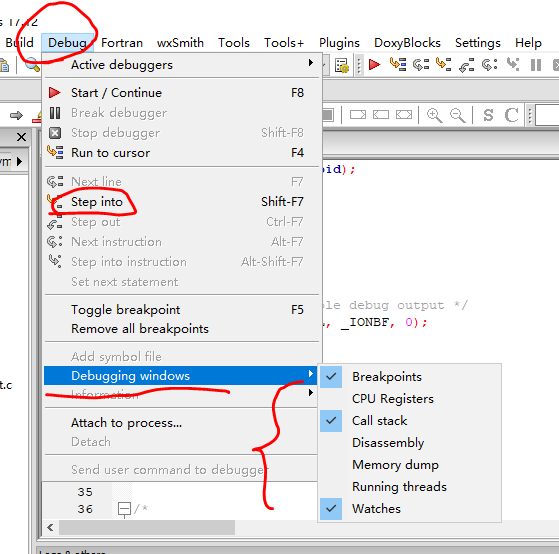Click the C toolbar icon
The width and height of the screenshot is (559, 554).
pos(512,115)
